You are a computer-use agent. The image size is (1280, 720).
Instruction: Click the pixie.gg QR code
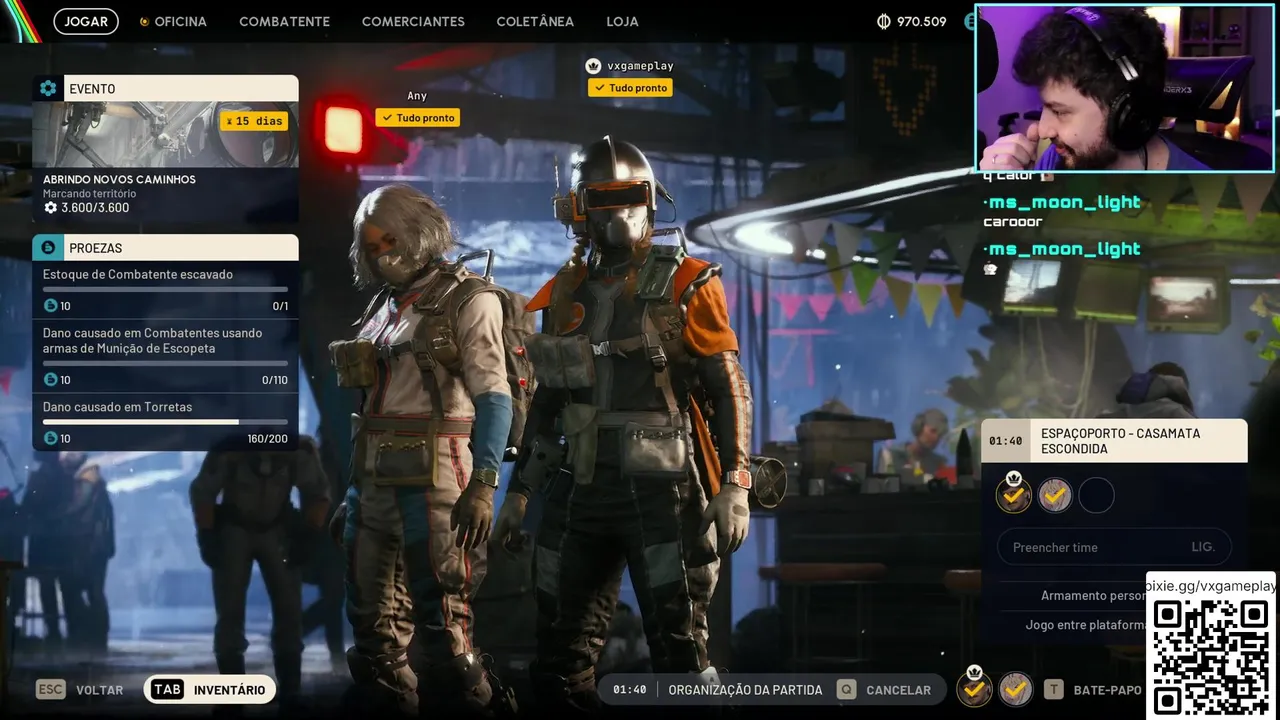[1212, 656]
